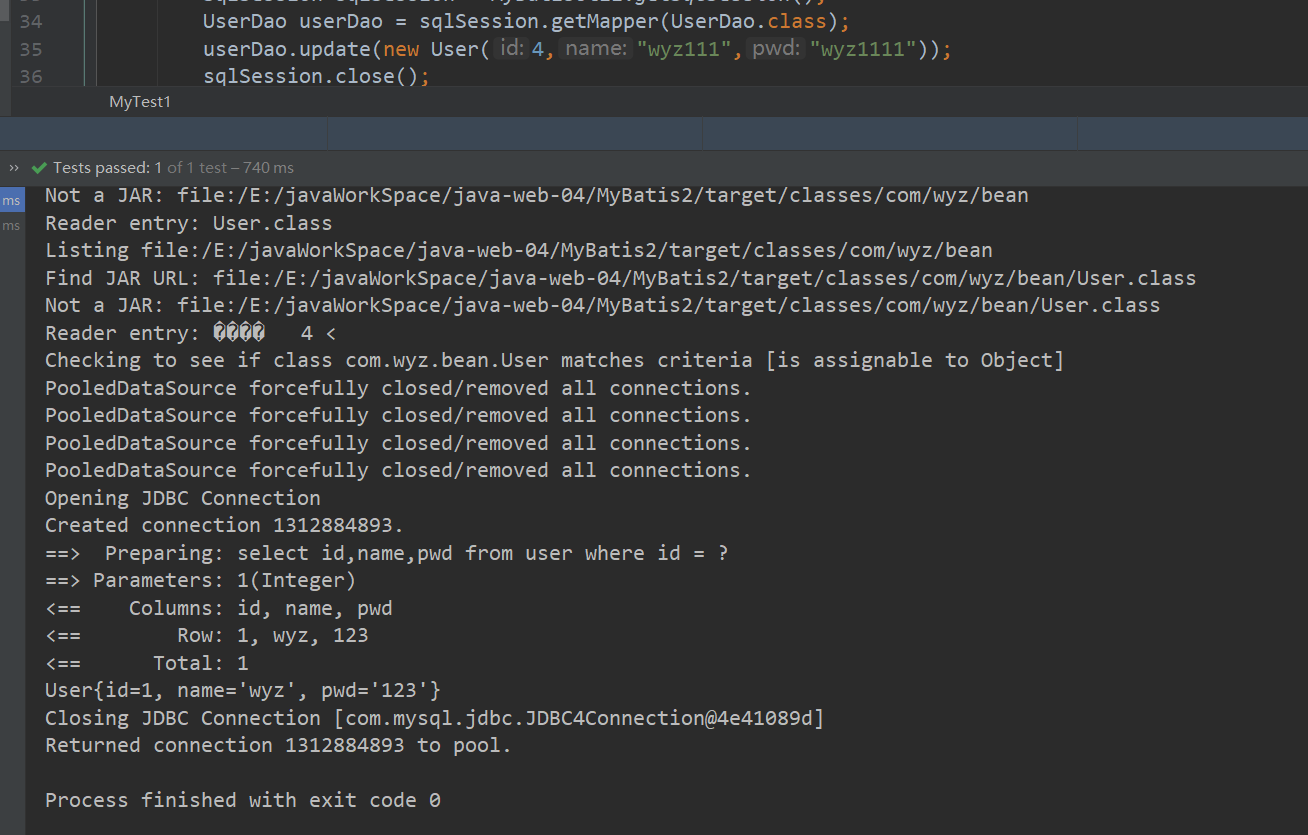Click the "Reader entry: User.class" console line
1308x835 pixels.
189,223
